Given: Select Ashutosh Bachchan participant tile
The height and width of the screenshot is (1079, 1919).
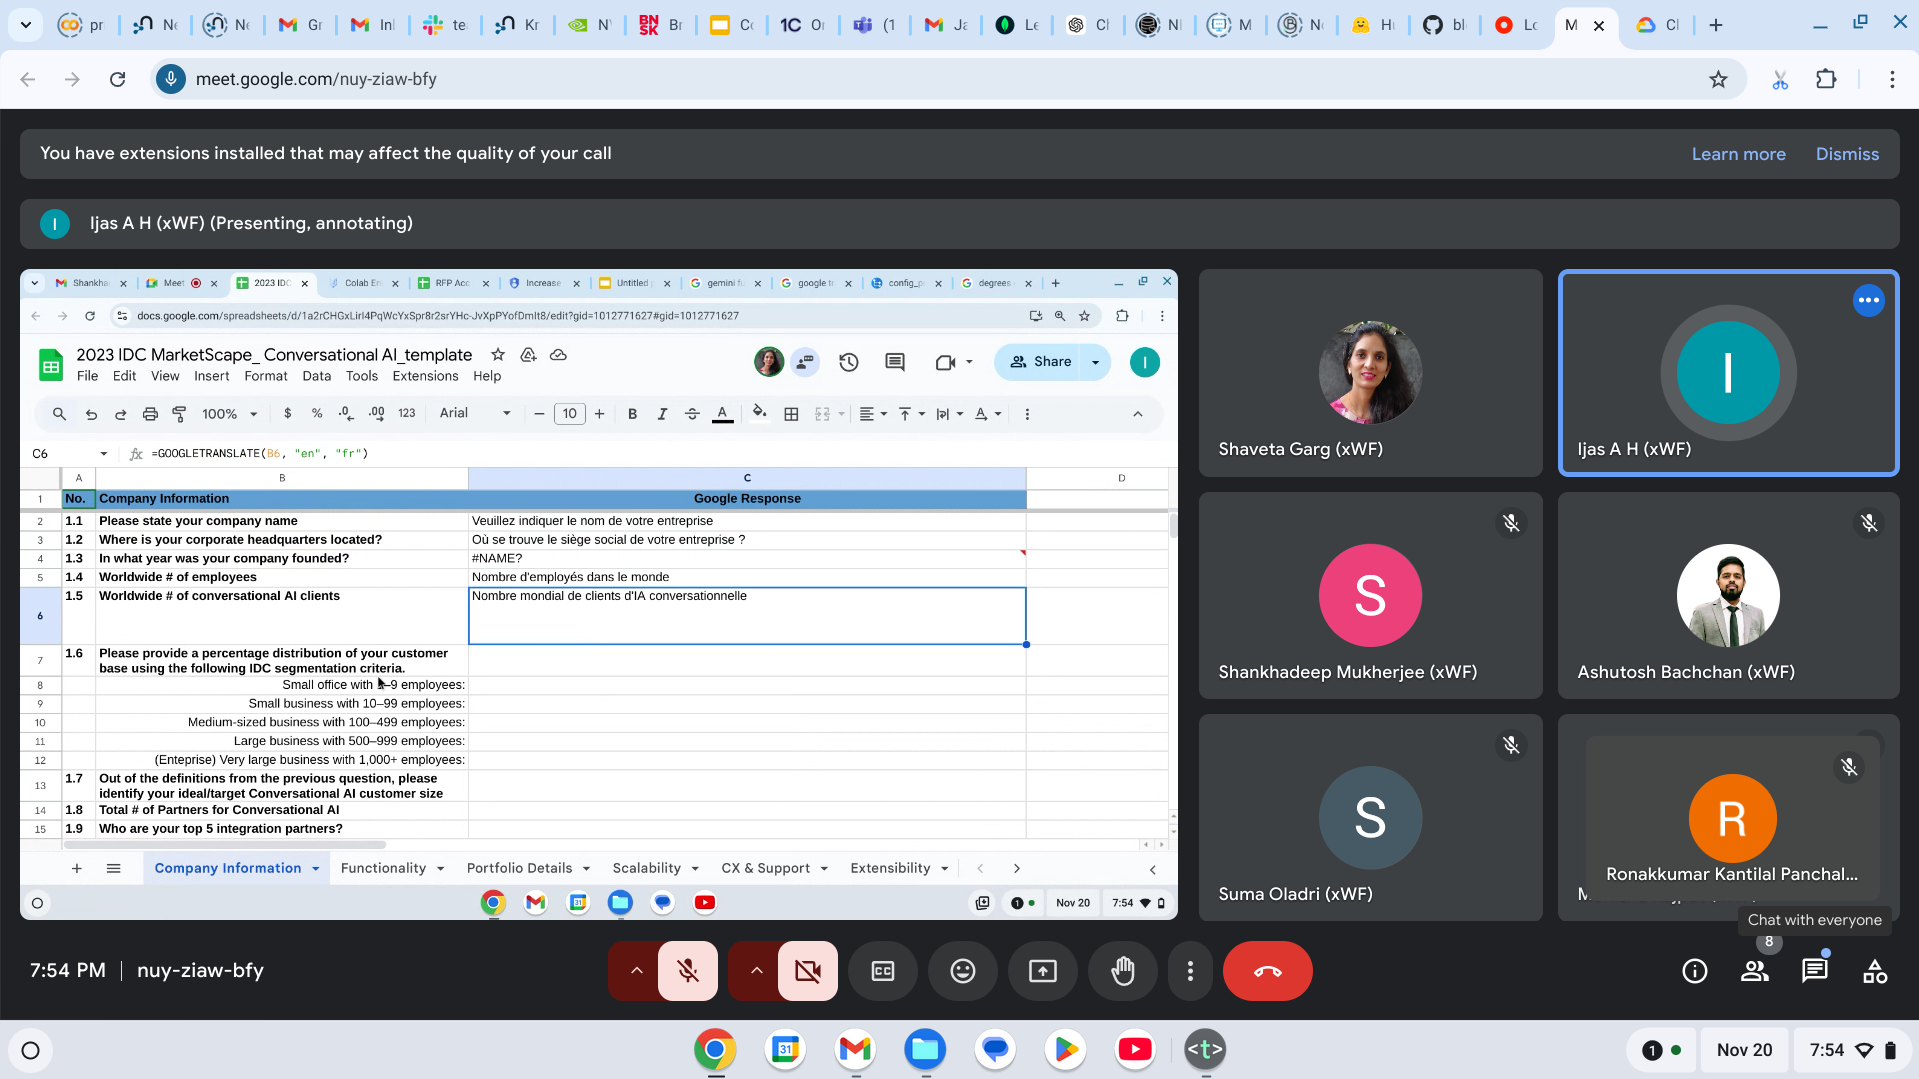Looking at the screenshot, I should [x=1728, y=595].
